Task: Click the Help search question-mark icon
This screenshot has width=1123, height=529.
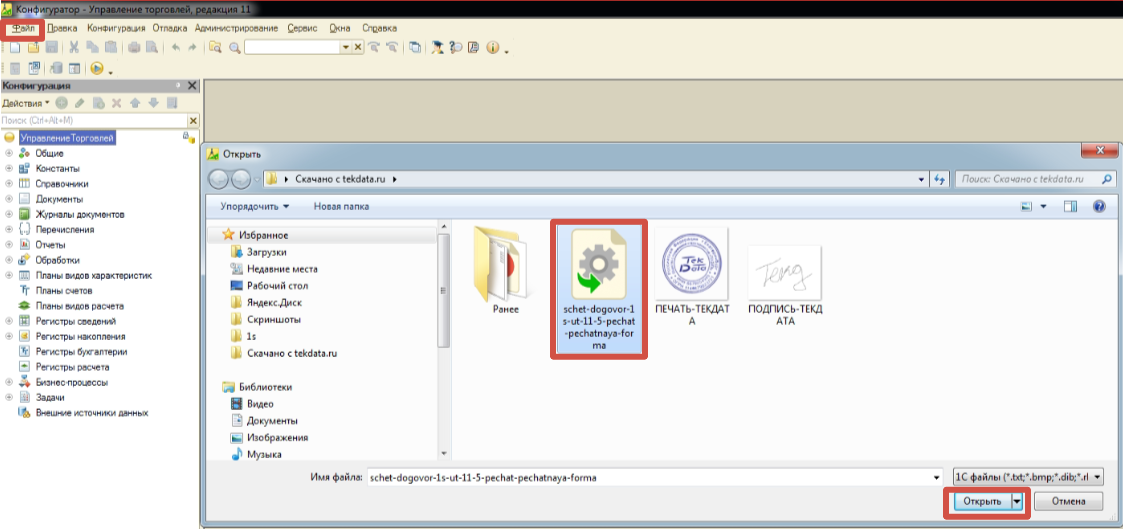Action: (455, 47)
